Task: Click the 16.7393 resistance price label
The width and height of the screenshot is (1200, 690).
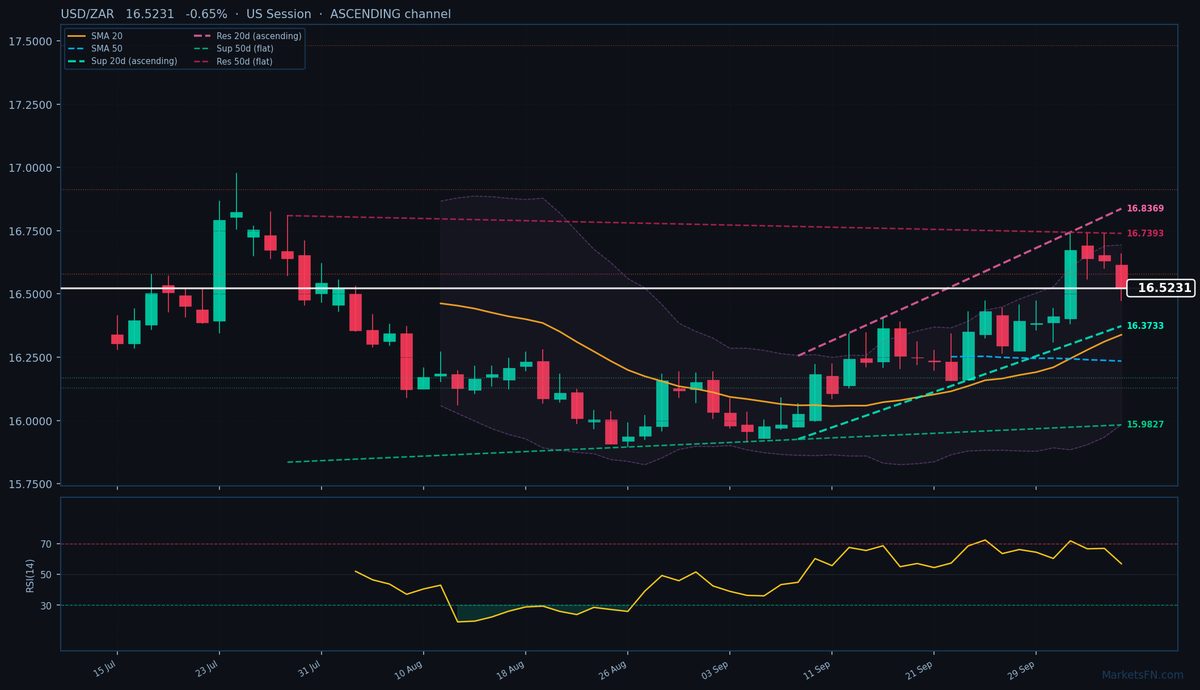Action: (1145, 233)
